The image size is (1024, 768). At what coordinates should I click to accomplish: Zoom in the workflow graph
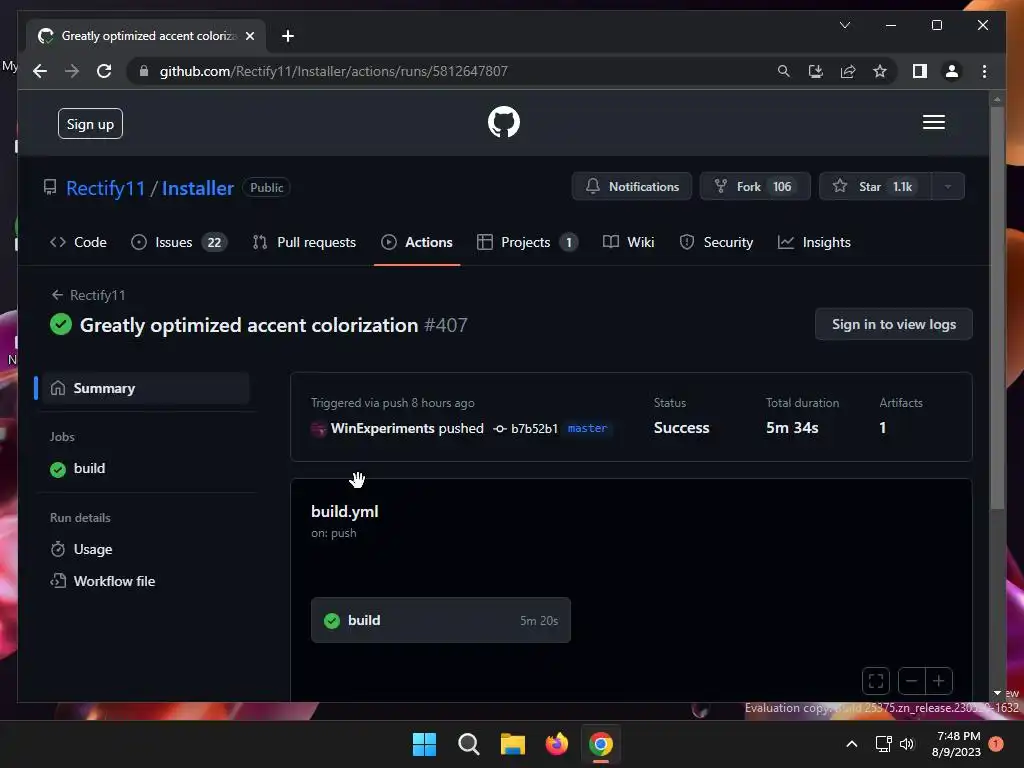938,681
